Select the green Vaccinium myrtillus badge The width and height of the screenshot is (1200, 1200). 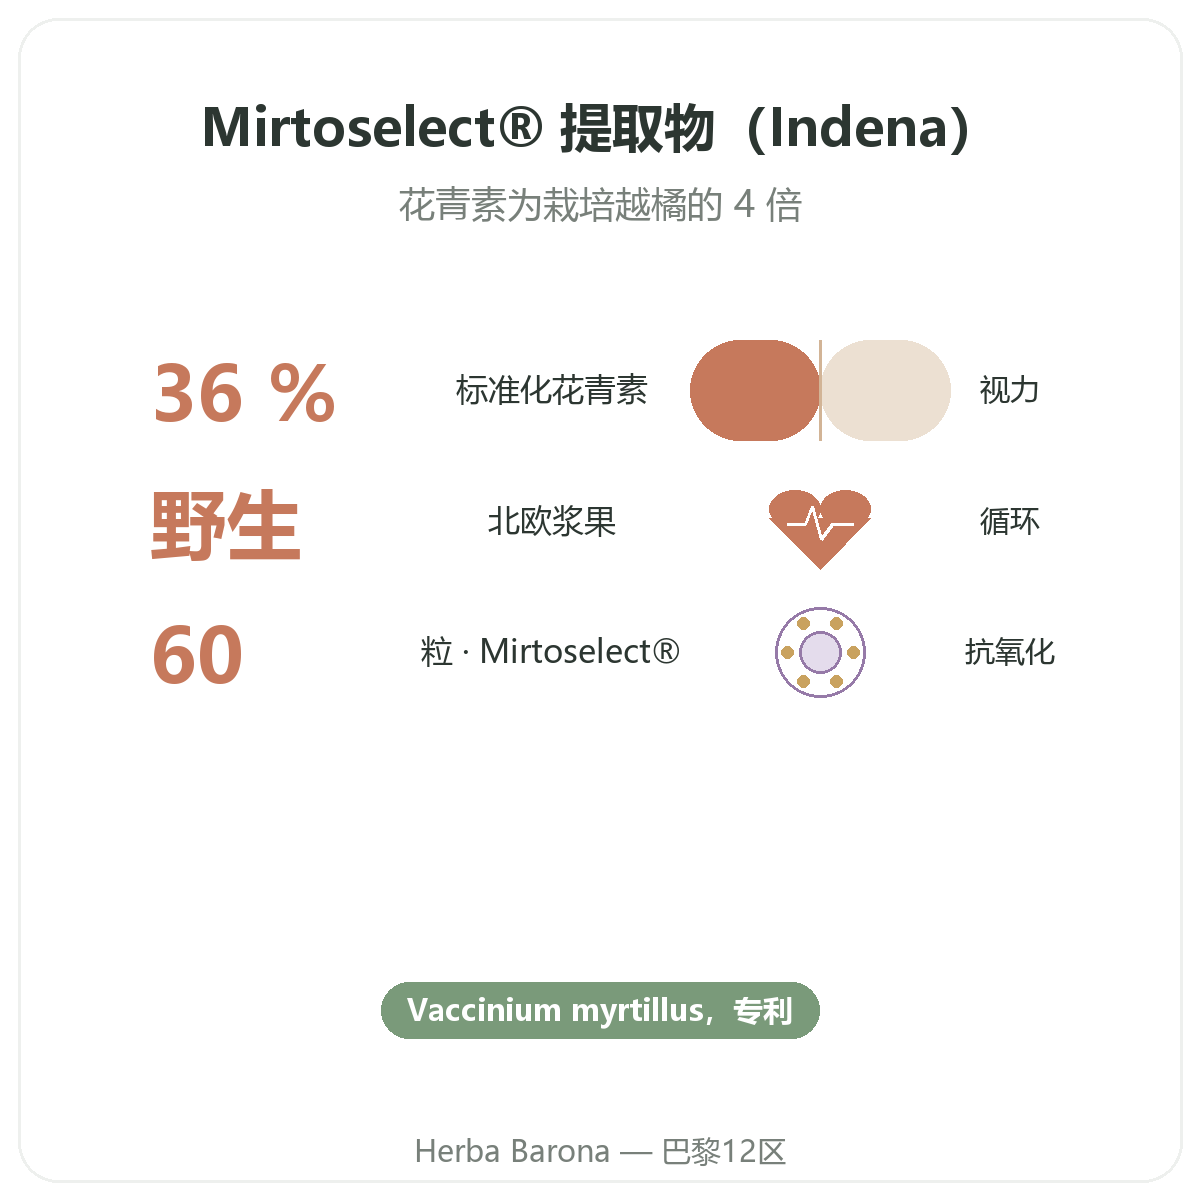[x=600, y=1010]
